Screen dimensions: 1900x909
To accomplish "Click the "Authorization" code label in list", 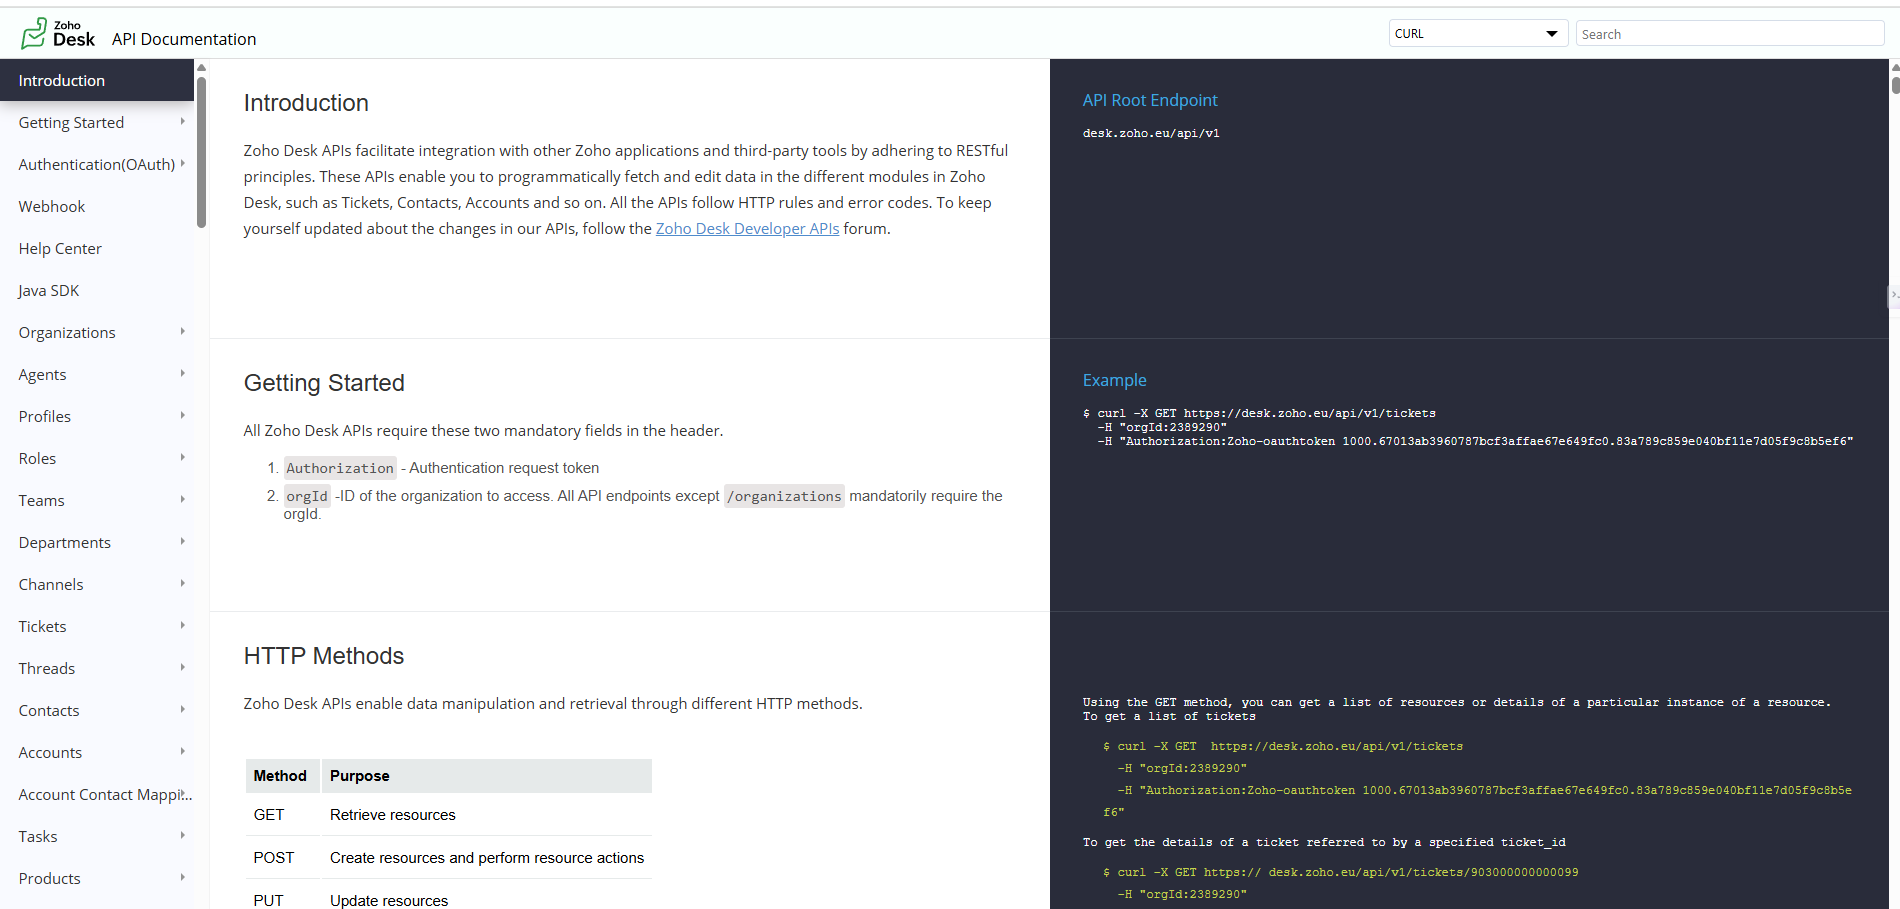I will click(x=340, y=468).
